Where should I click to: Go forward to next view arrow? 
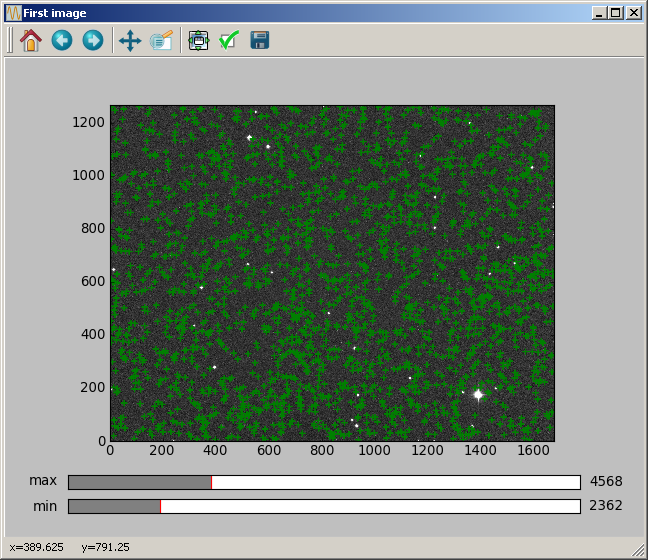[93, 41]
